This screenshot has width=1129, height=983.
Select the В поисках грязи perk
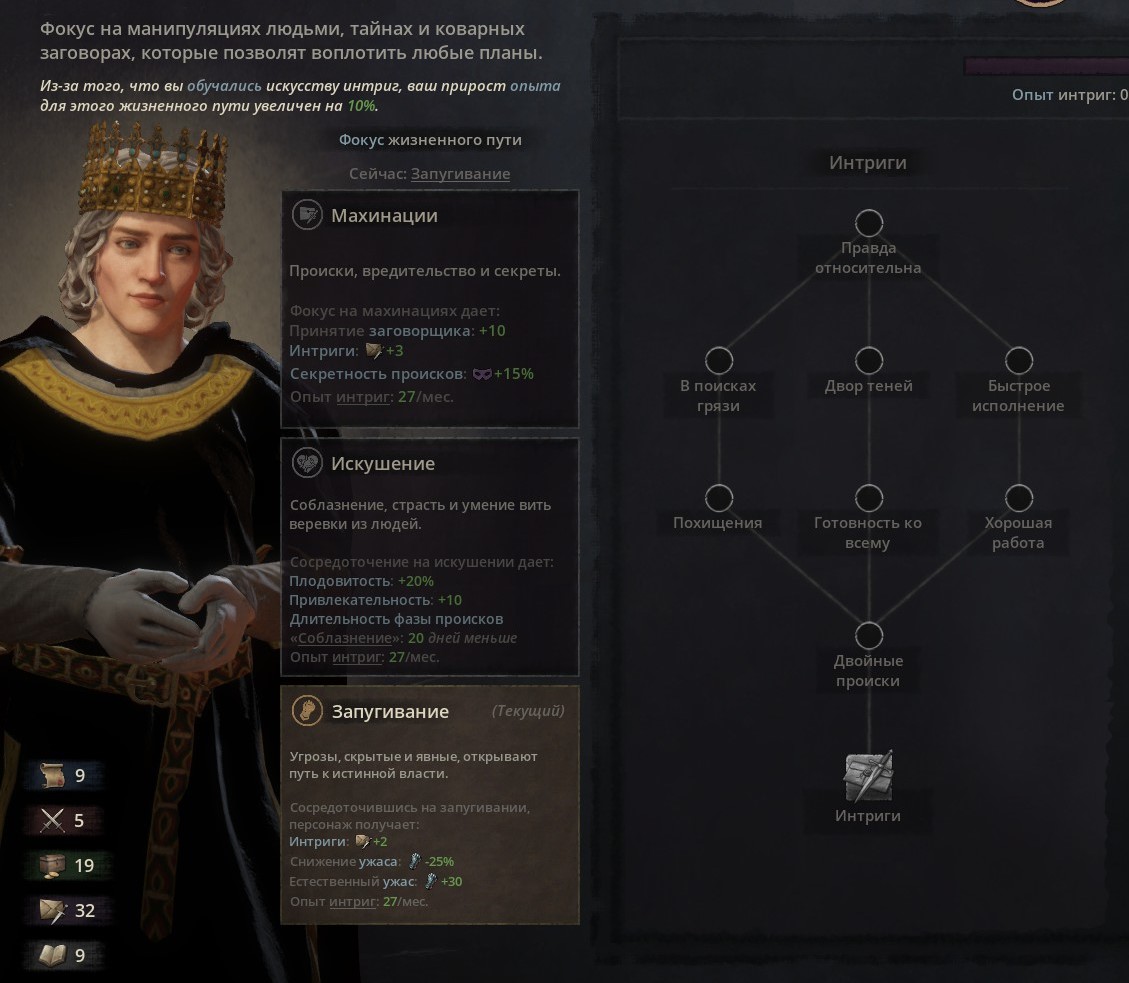719,361
